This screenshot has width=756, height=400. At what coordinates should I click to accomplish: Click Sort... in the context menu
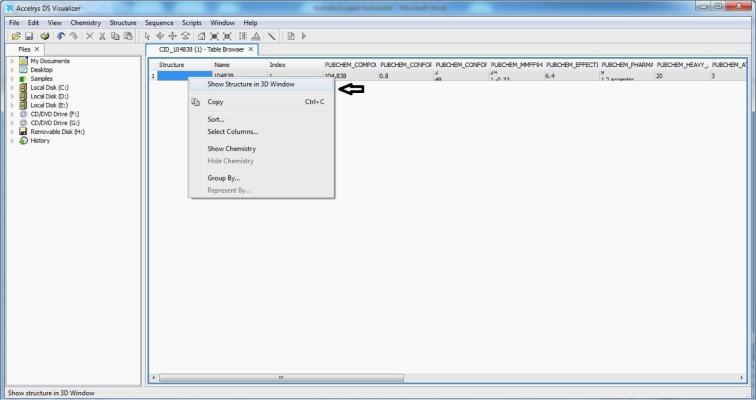[216, 119]
